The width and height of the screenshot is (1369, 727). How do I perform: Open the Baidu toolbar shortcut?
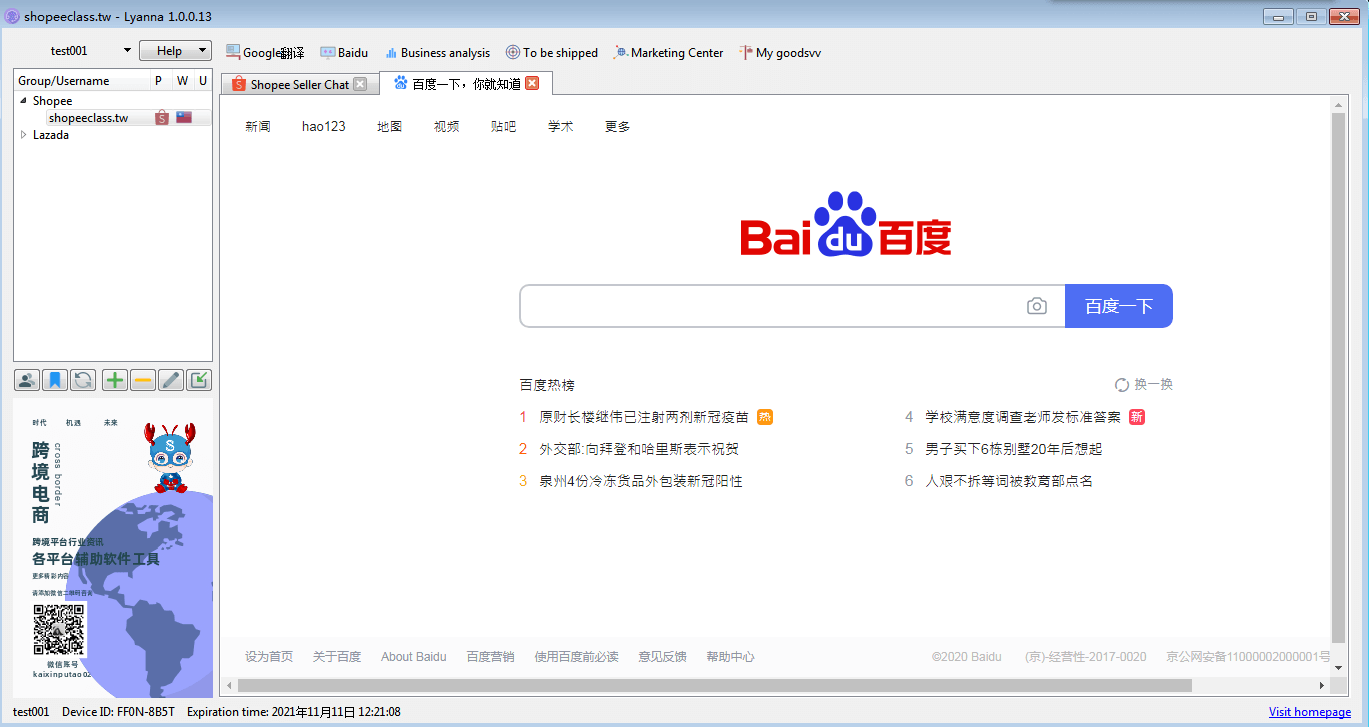point(344,53)
